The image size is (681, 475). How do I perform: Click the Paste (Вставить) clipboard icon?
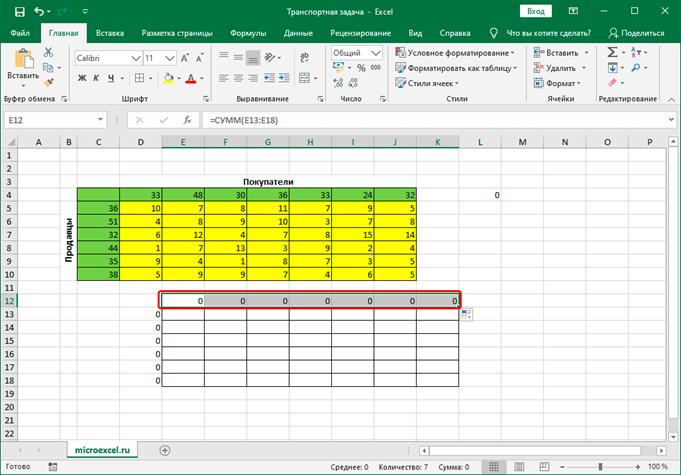point(23,59)
